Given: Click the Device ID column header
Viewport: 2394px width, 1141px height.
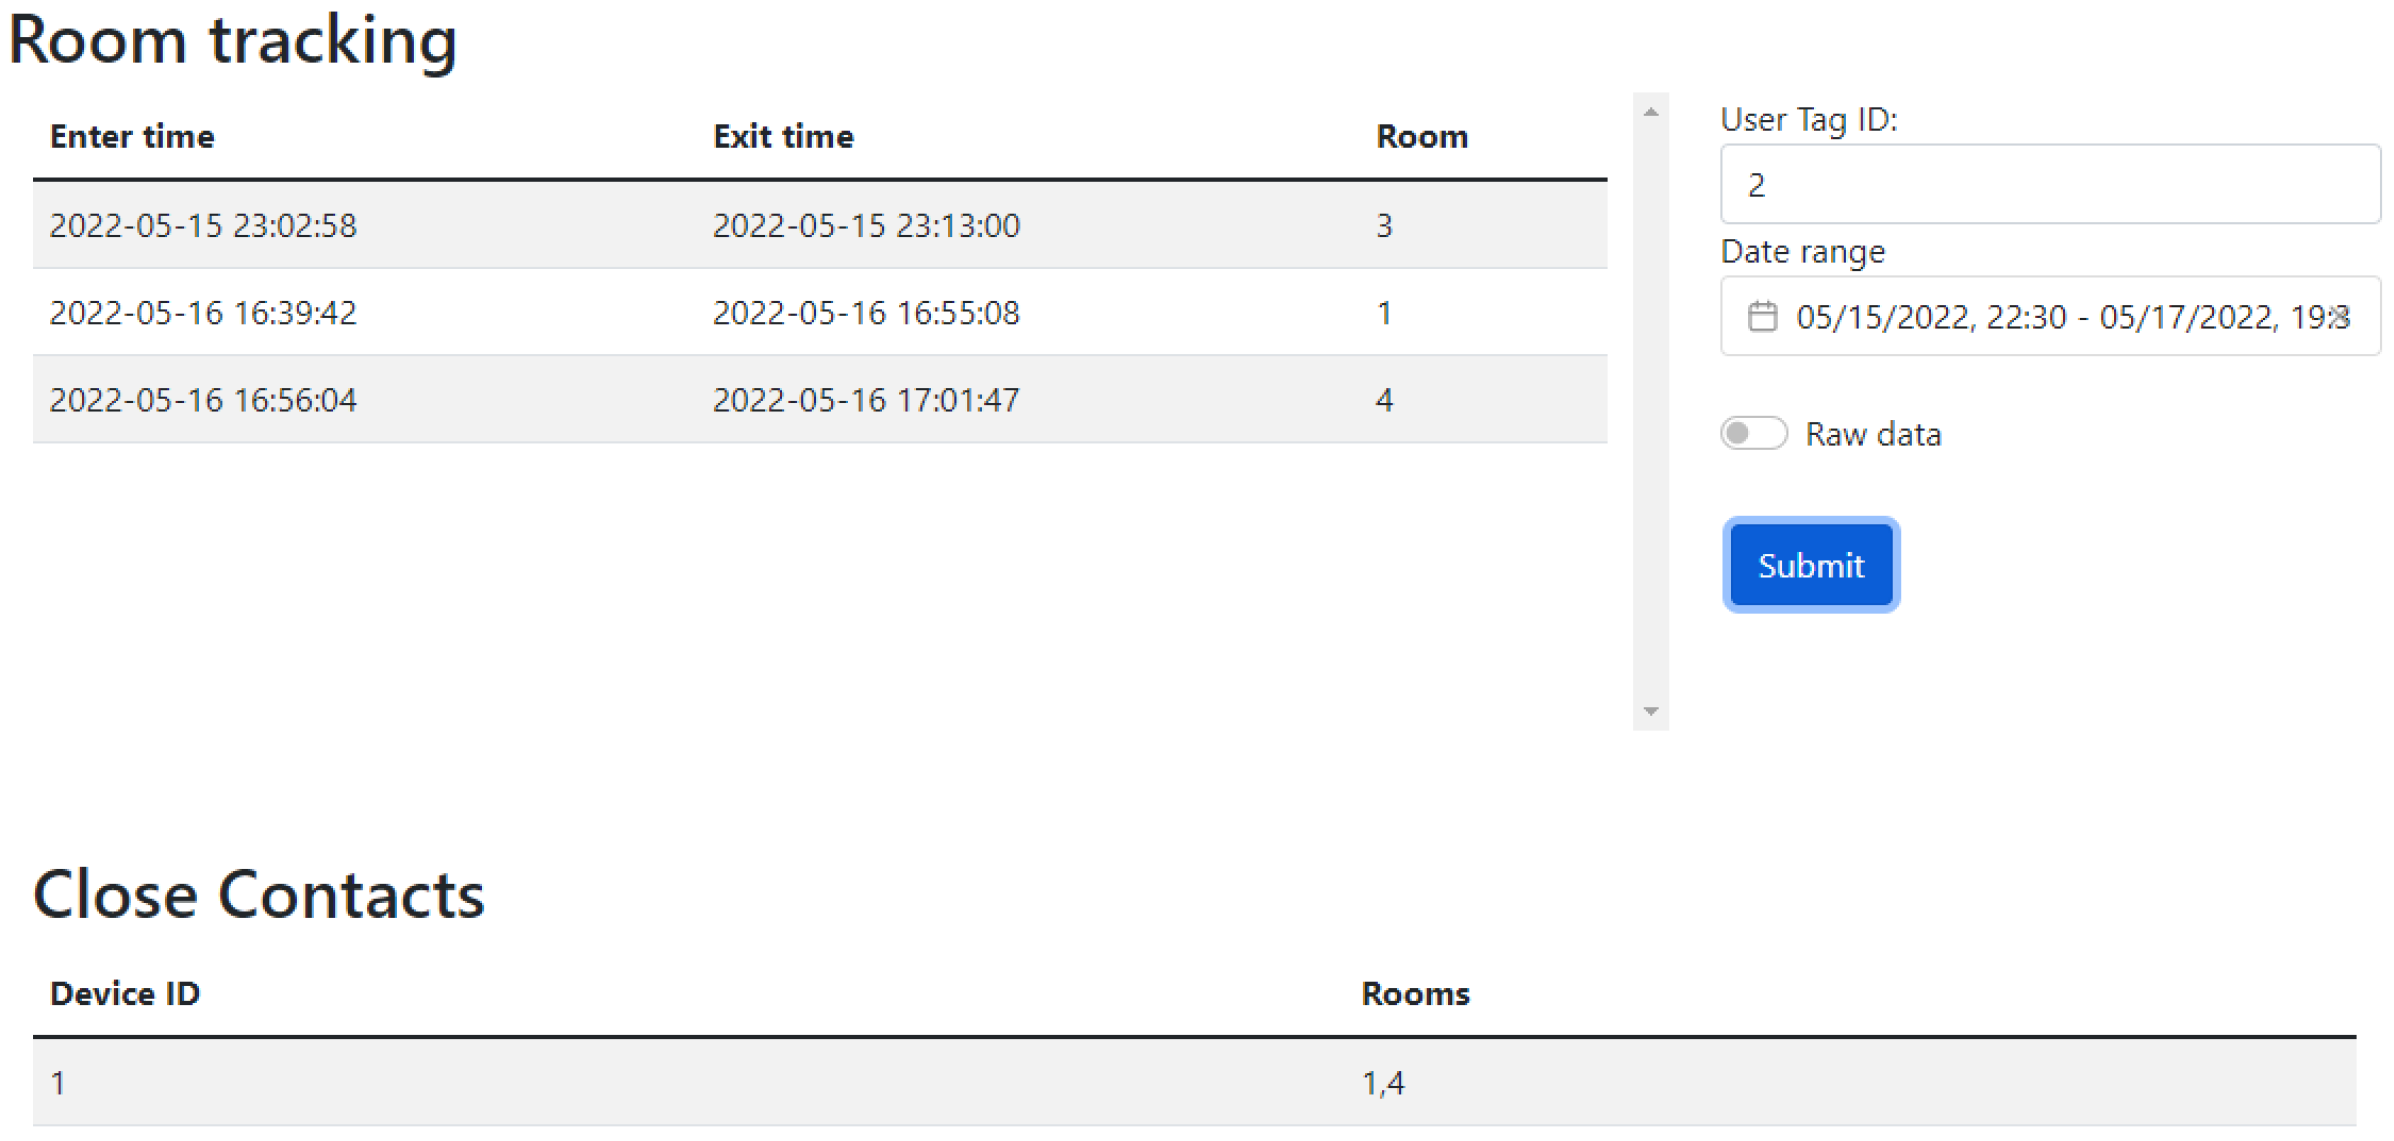Looking at the screenshot, I should (125, 993).
